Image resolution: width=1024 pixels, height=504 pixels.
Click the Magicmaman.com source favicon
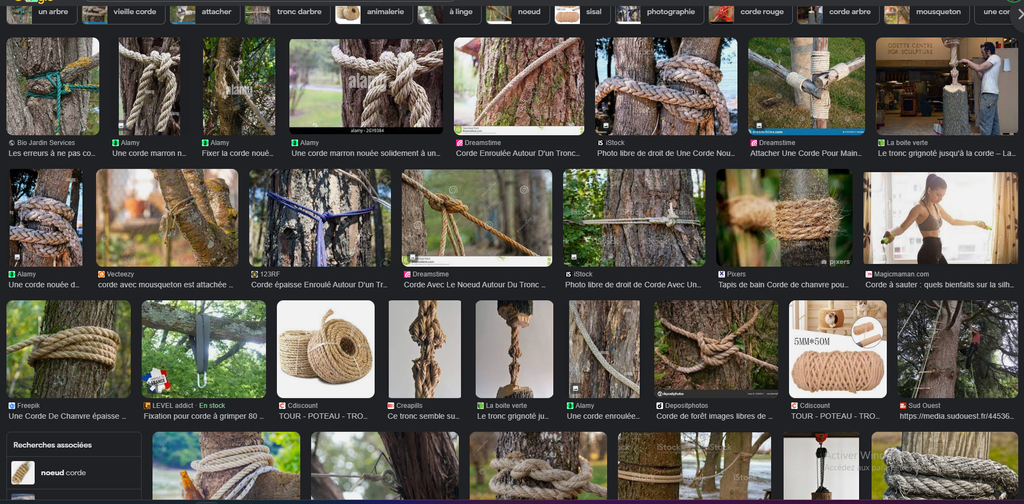869,274
